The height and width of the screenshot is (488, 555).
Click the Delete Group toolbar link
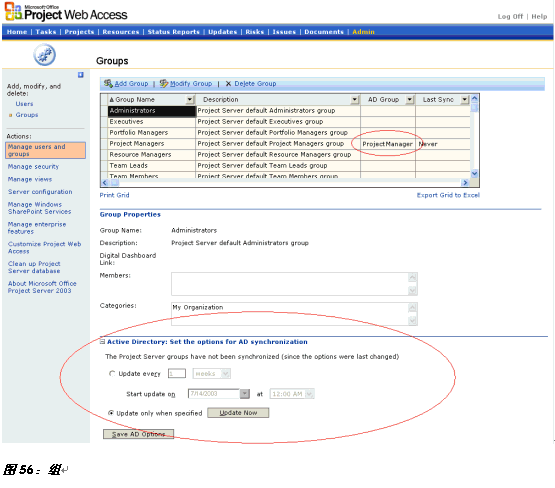[255, 84]
